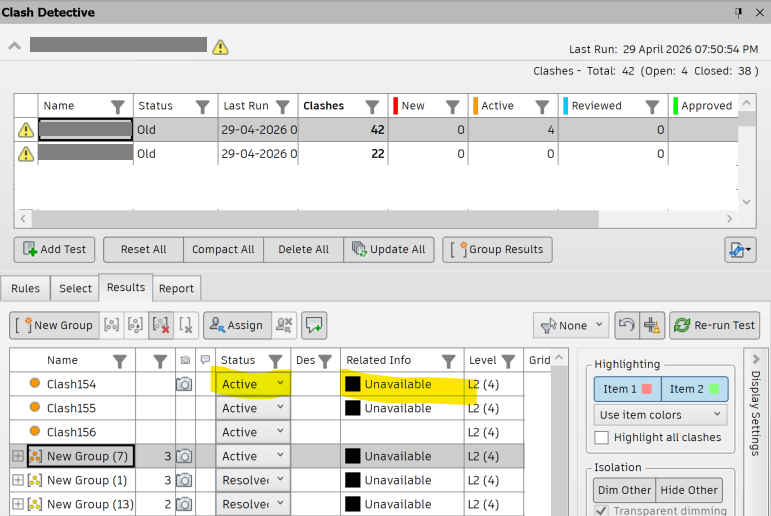Click the Group Results button
Viewport: 771px width, 516px height.
click(497, 250)
